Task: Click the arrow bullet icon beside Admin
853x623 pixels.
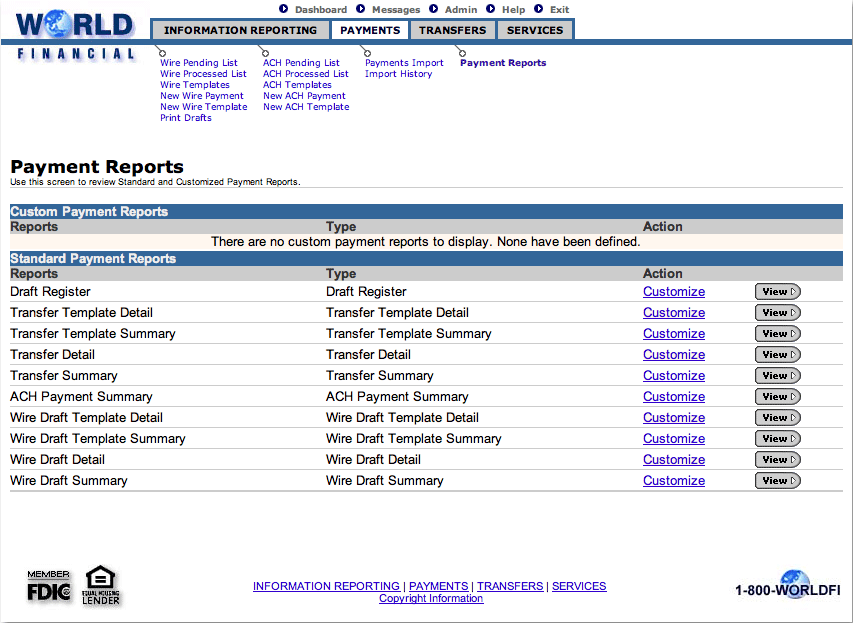Action: click(434, 9)
